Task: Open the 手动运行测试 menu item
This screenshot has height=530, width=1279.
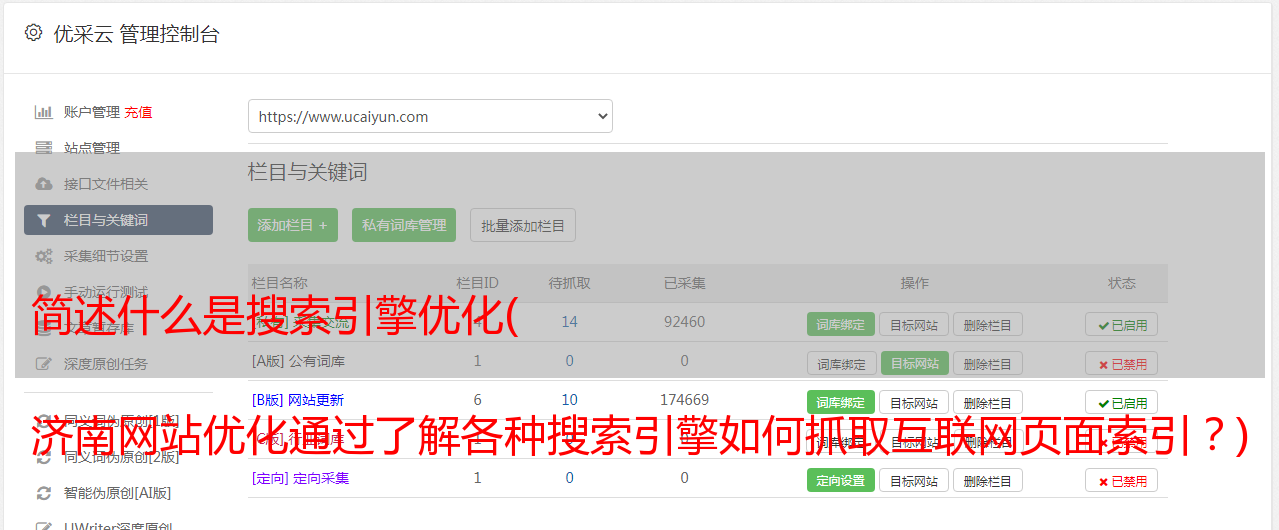Action: [106, 292]
